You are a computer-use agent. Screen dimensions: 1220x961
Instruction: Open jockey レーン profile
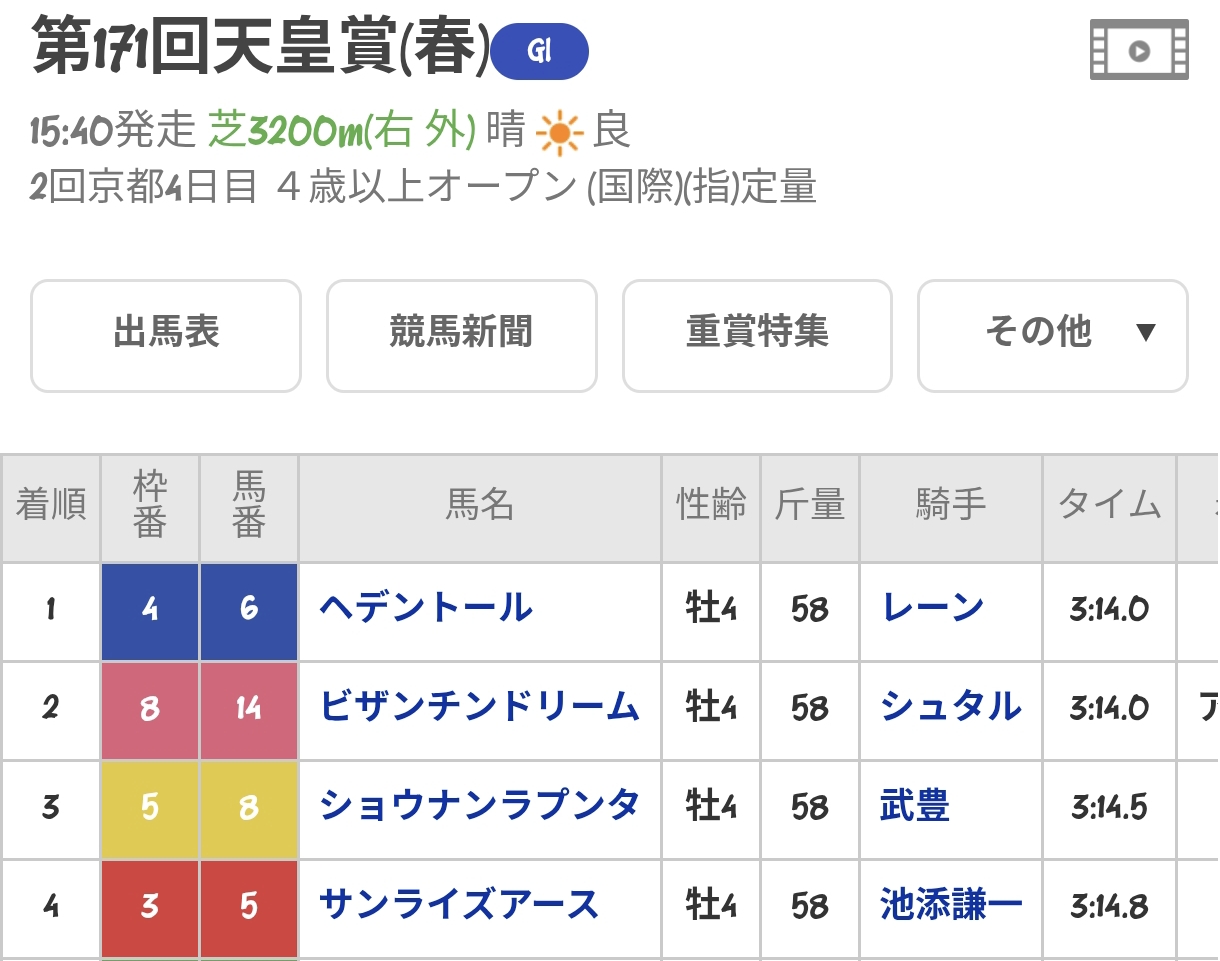pyautogui.click(x=933, y=608)
